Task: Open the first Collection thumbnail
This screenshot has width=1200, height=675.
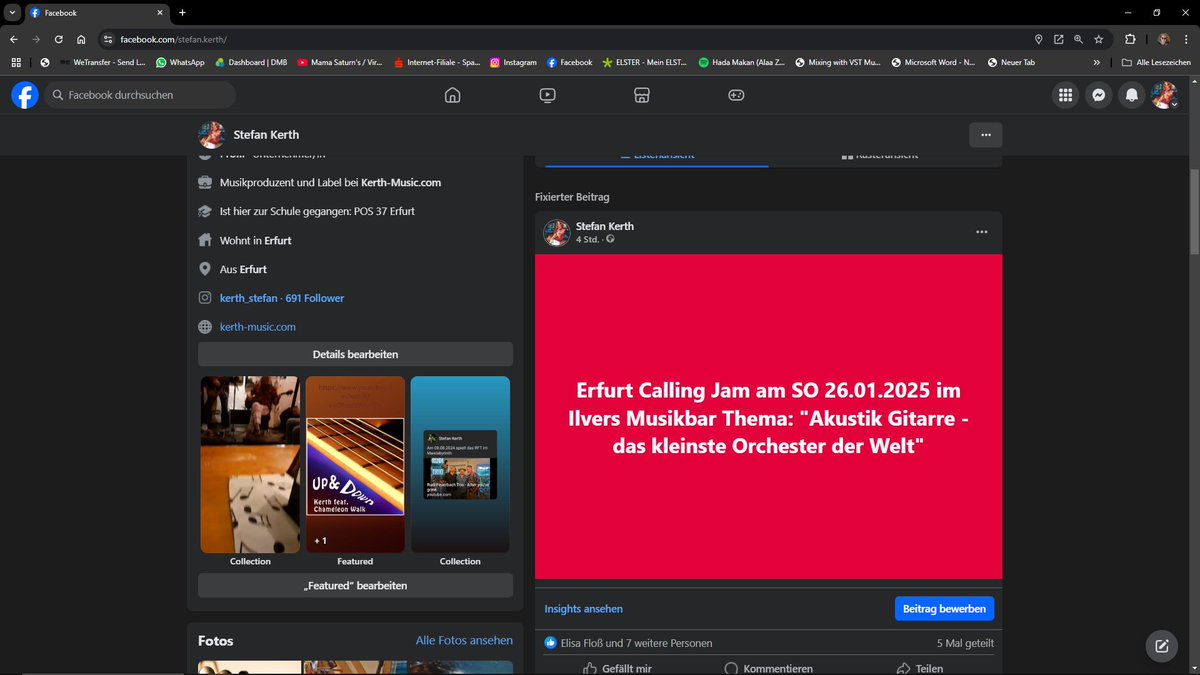Action: pos(250,464)
